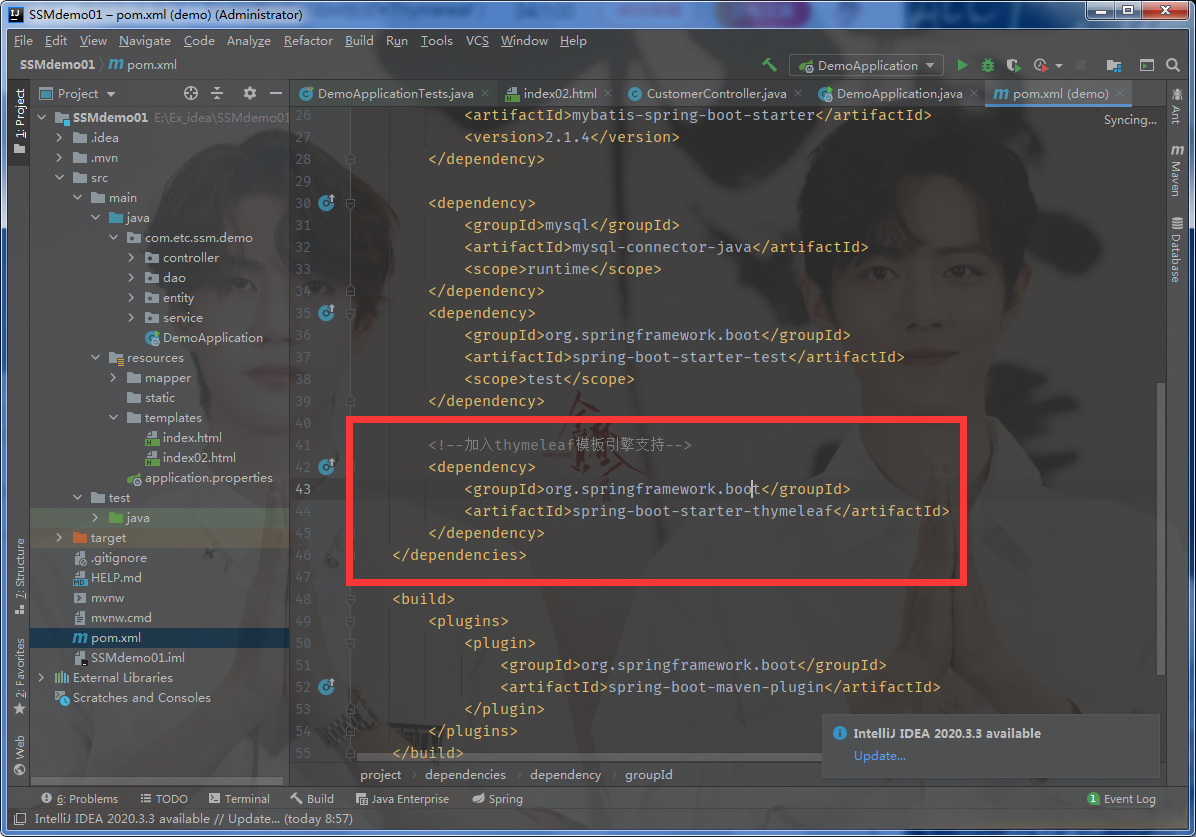Open the TODO tool window
Image resolution: width=1196 pixels, height=837 pixels.
click(164, 799)
